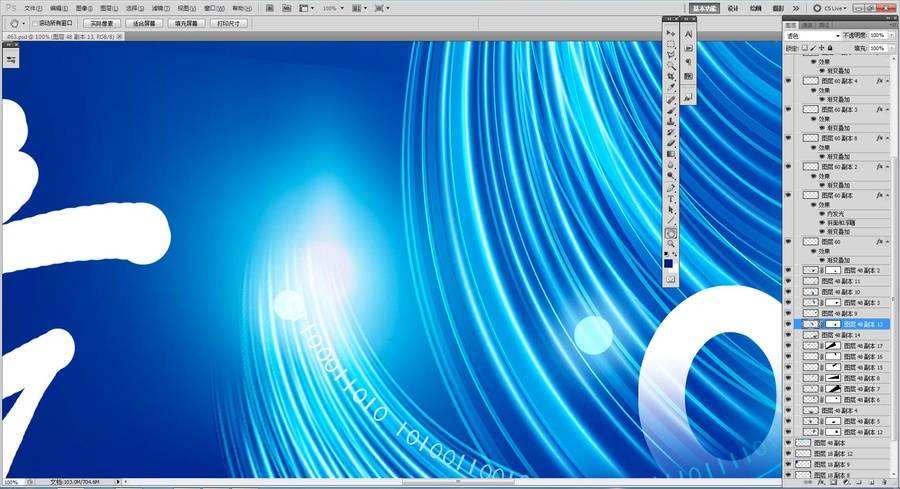Switch to the 基本功能 workspace
This screenshot has width=900, height=489.
coord(704,9)
